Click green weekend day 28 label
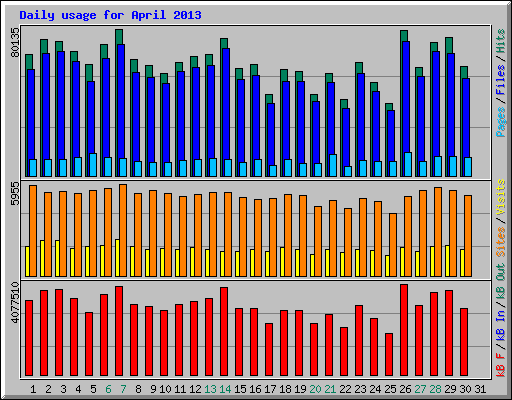 tap(435, 389)
